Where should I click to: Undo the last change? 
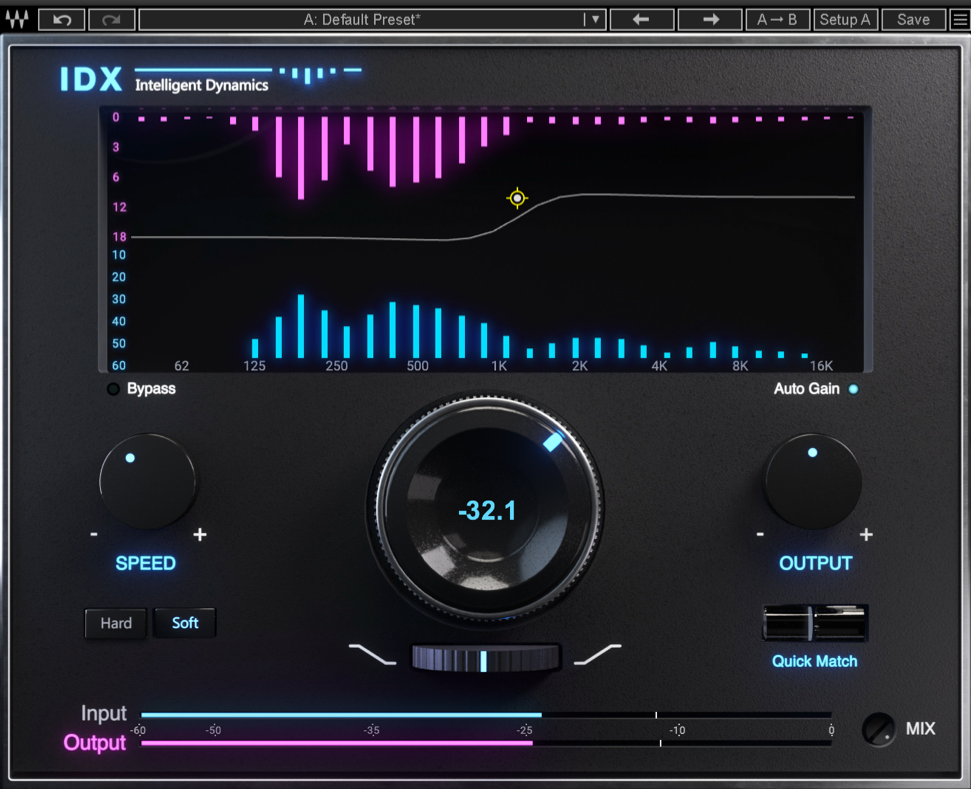(x=60, y=18)
